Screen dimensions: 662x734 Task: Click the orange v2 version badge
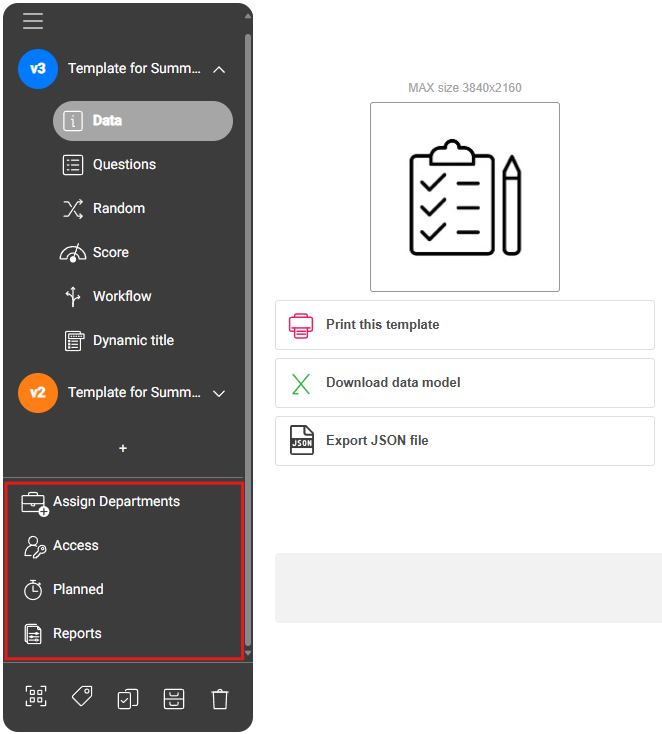(37, 393)
